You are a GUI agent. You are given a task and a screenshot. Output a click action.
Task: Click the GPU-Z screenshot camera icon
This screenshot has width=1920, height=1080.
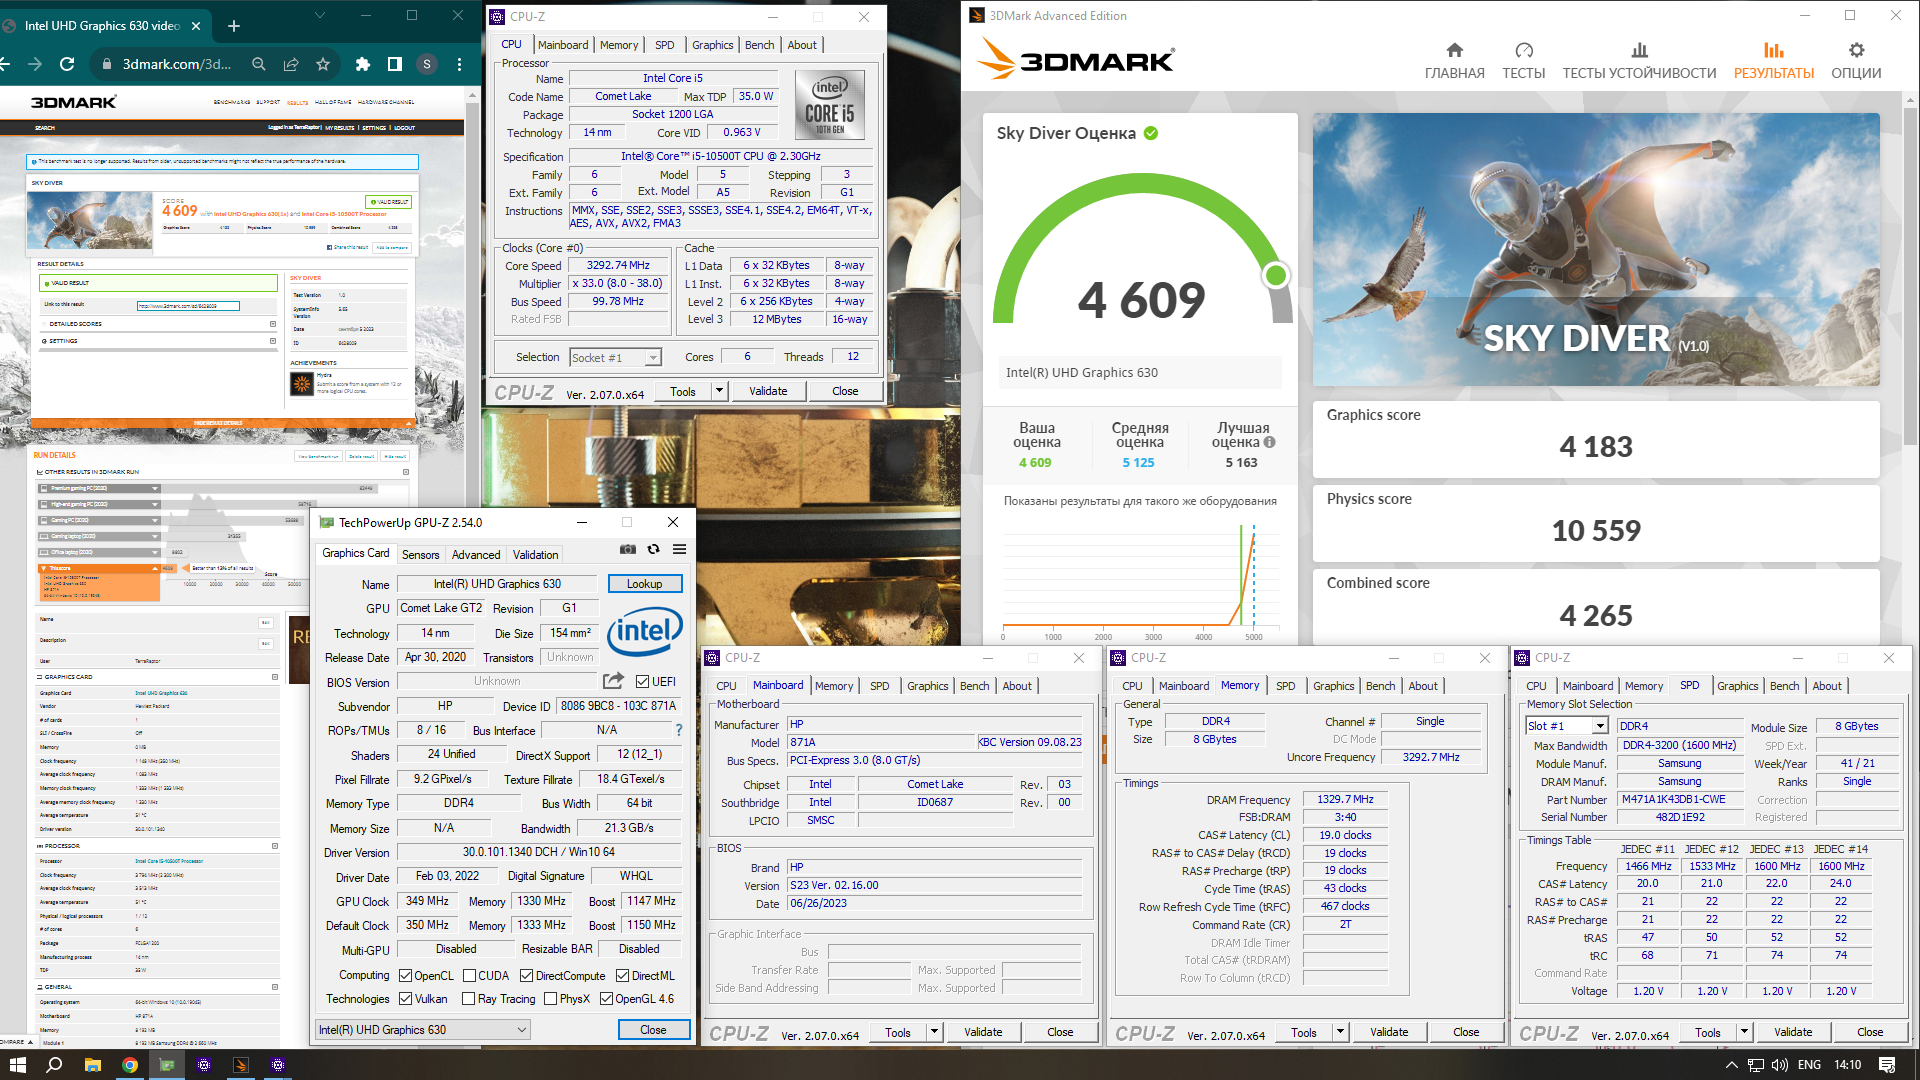[627, 549]
